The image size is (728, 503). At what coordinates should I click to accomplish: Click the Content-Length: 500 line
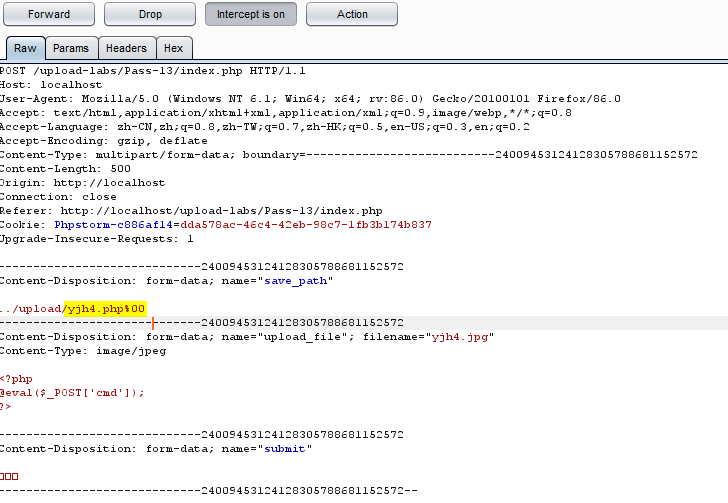(65, 169)
